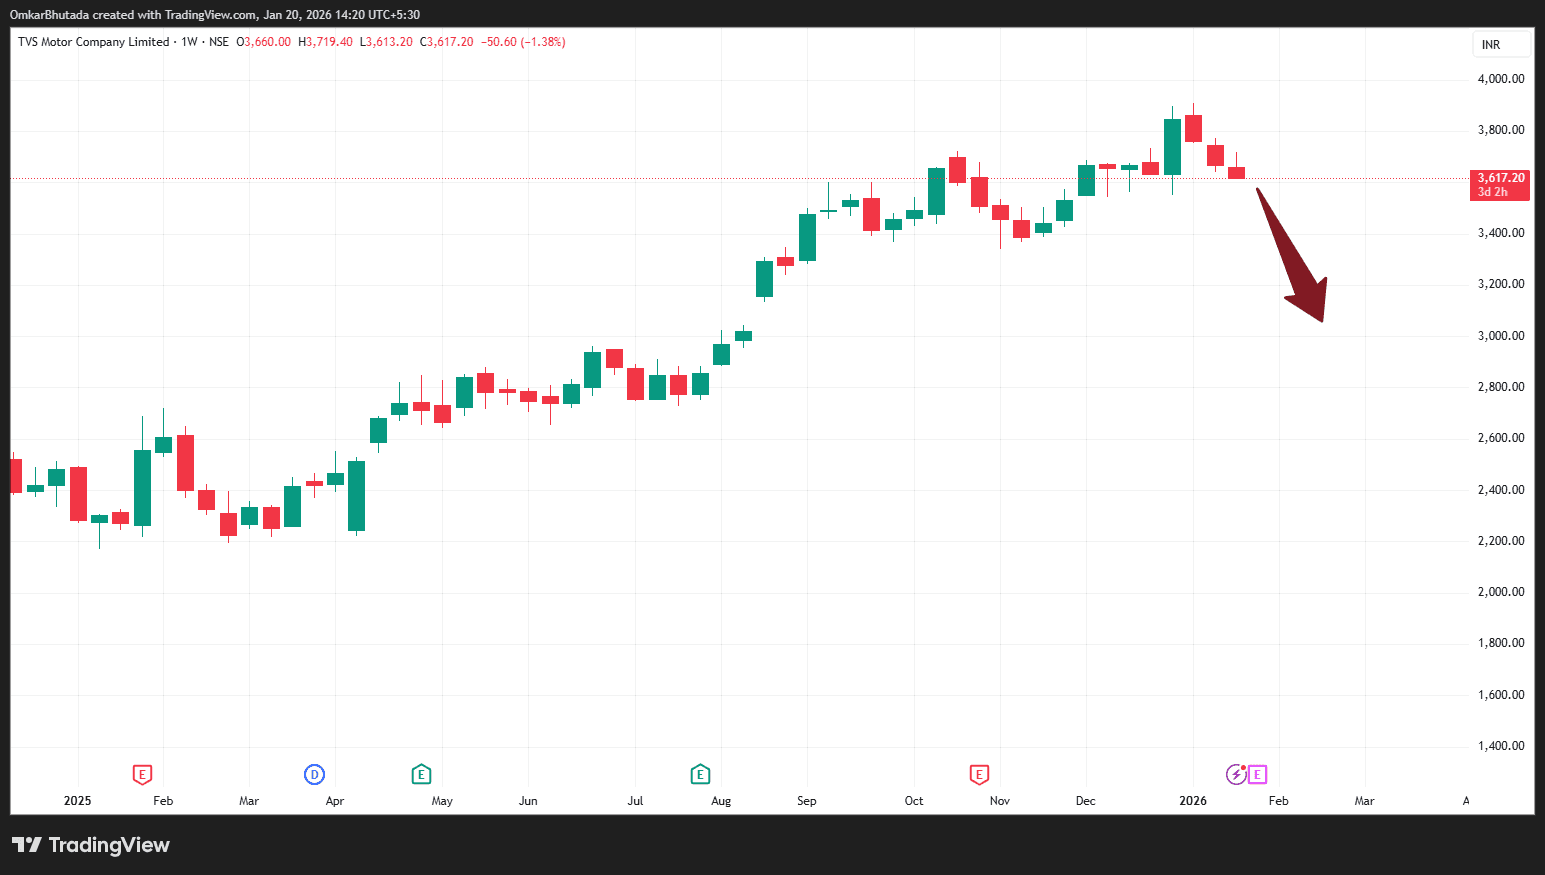The width and height of the screenshot is (1545, 875).
Task: Click the 2,800.00 price axis label
Action: click(1501, 387)
